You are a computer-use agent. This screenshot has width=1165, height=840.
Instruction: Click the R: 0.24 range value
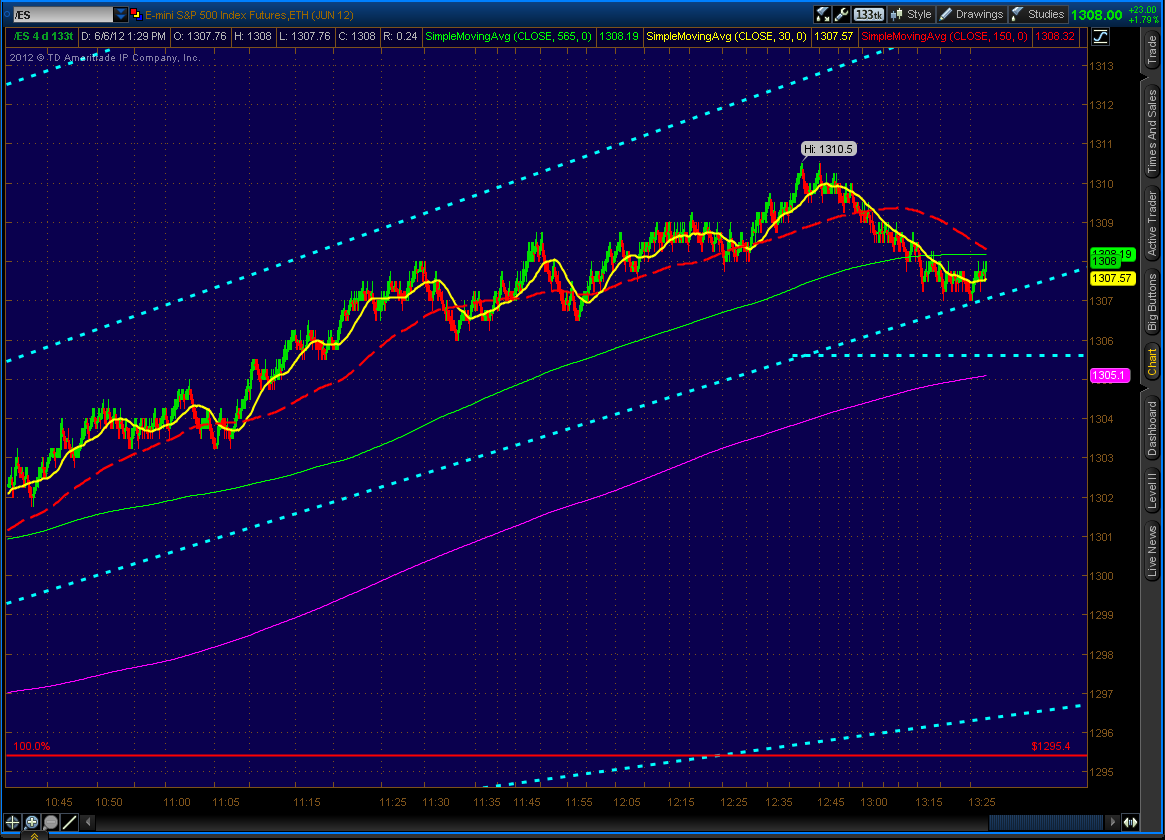(x=400, y=36)
